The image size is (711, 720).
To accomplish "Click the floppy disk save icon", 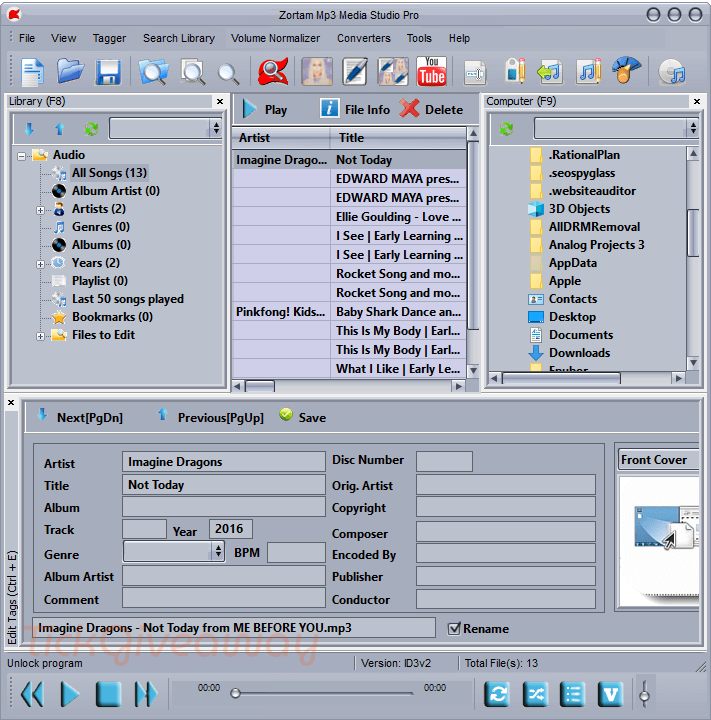I will [x=108, y=72].
